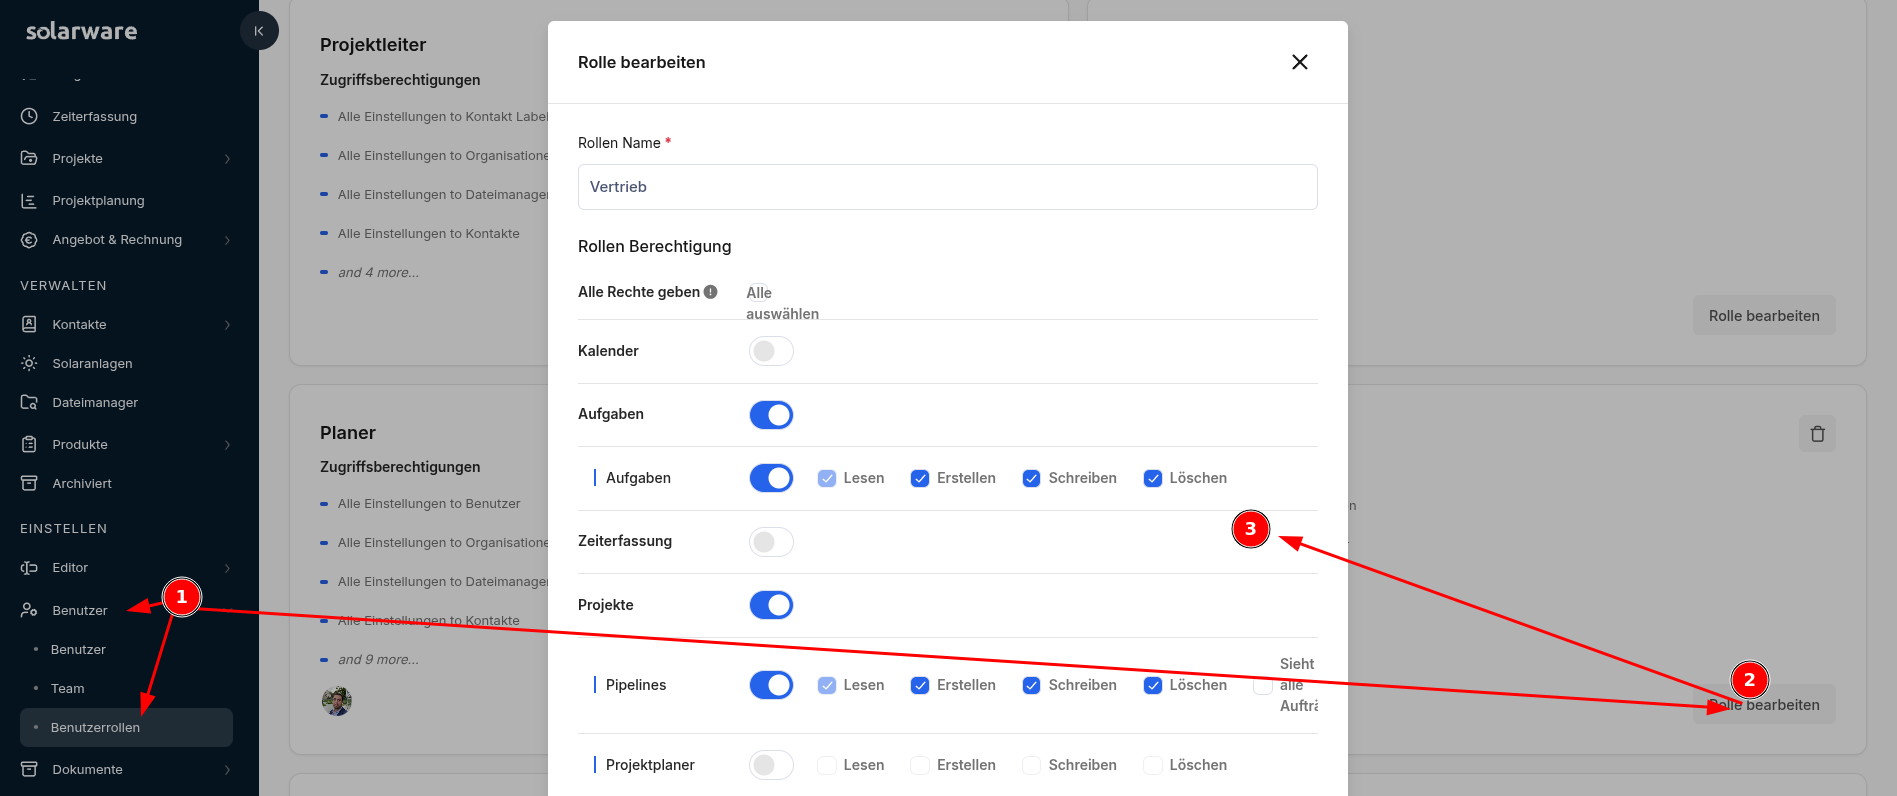Click the Rollen Name input field
The height and width of the screenshot is (796, 1897).
pos(947,187)
